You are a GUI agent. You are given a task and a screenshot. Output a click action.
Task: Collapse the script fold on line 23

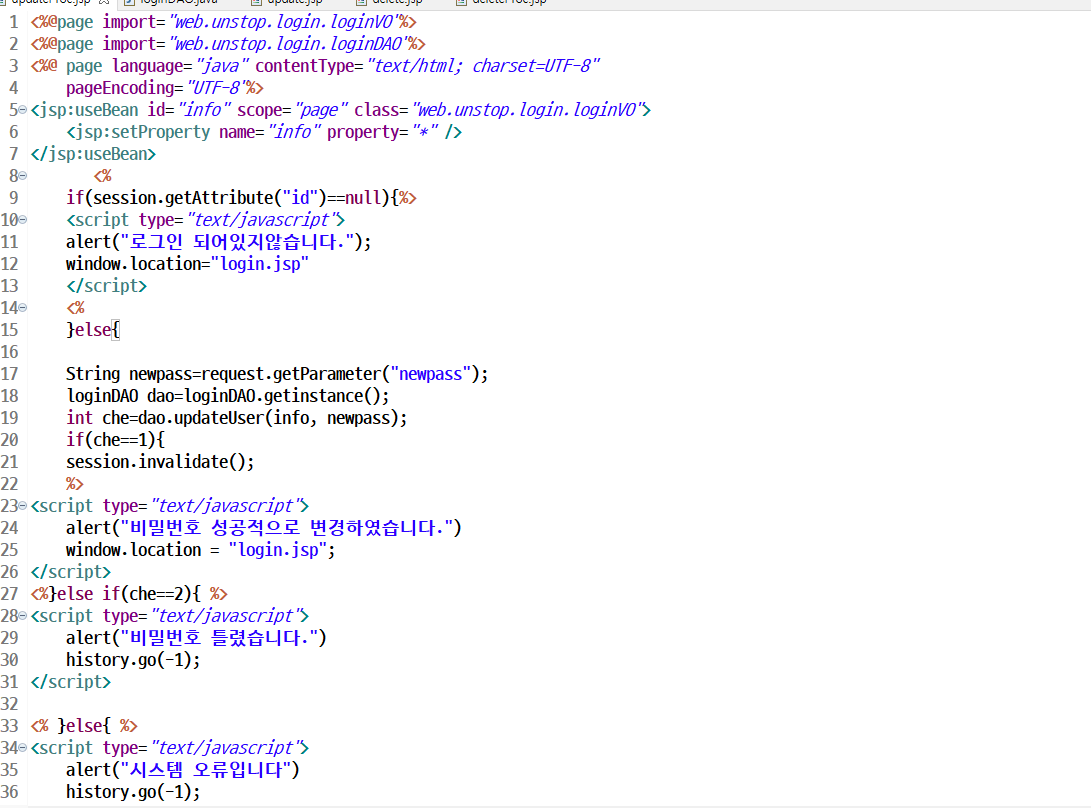22,506
